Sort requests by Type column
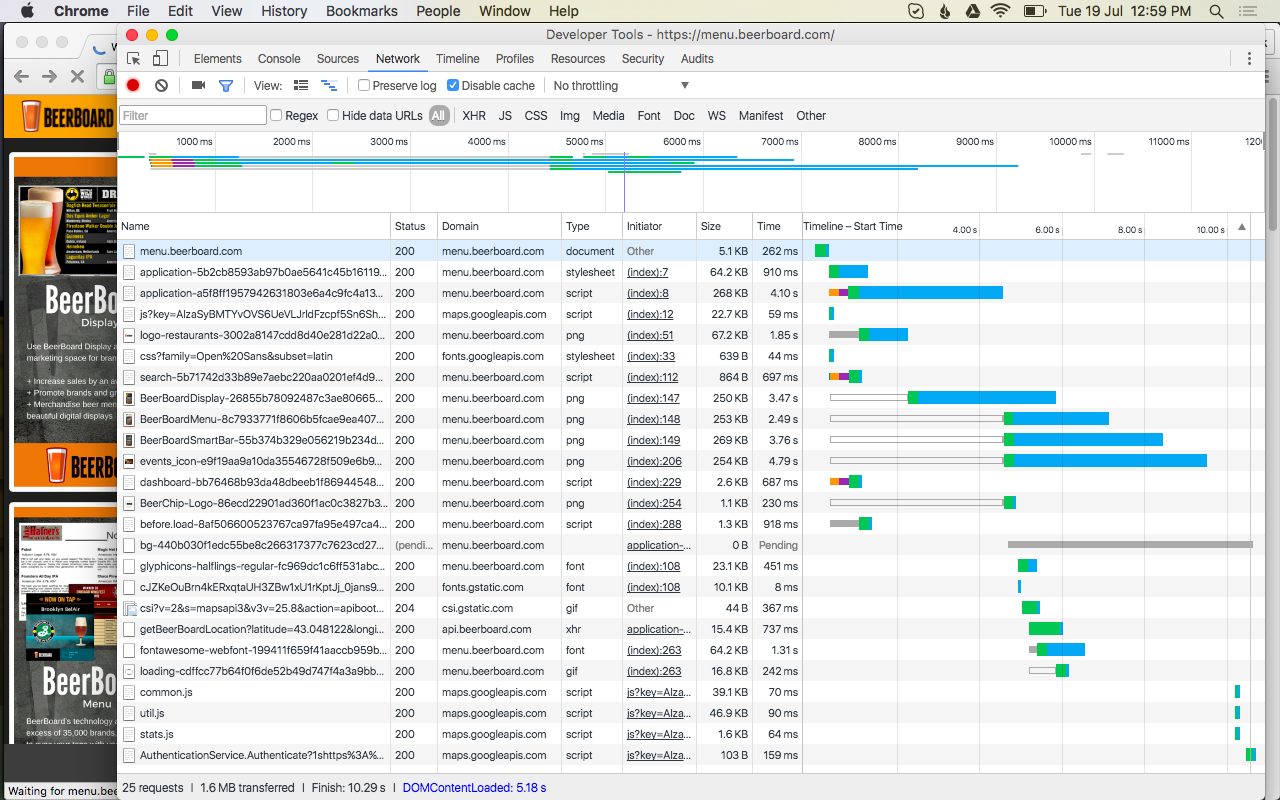This screenshot has height=800, width=1280. (592, 227)
